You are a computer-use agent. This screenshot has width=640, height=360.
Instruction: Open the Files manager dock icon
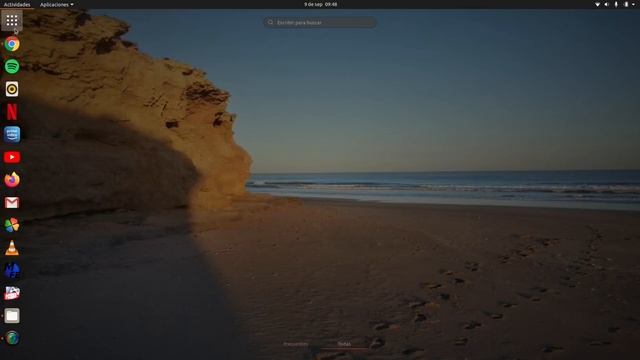click(x=12, y=316)
